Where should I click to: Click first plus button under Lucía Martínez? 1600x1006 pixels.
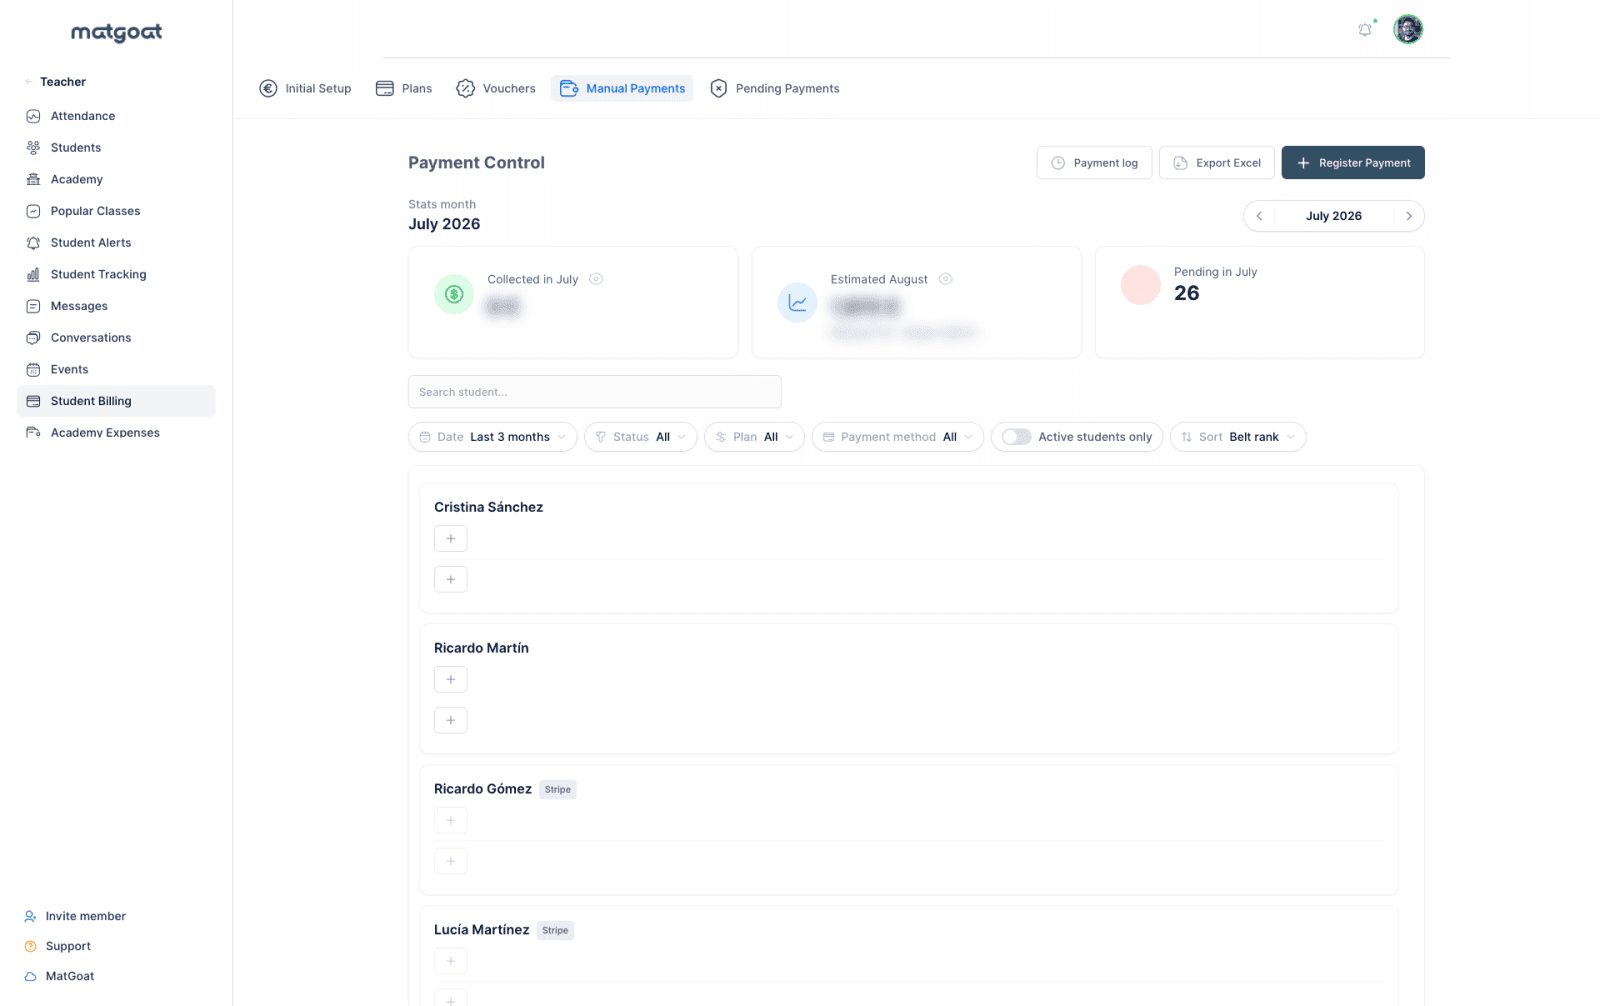coord(451,962)
